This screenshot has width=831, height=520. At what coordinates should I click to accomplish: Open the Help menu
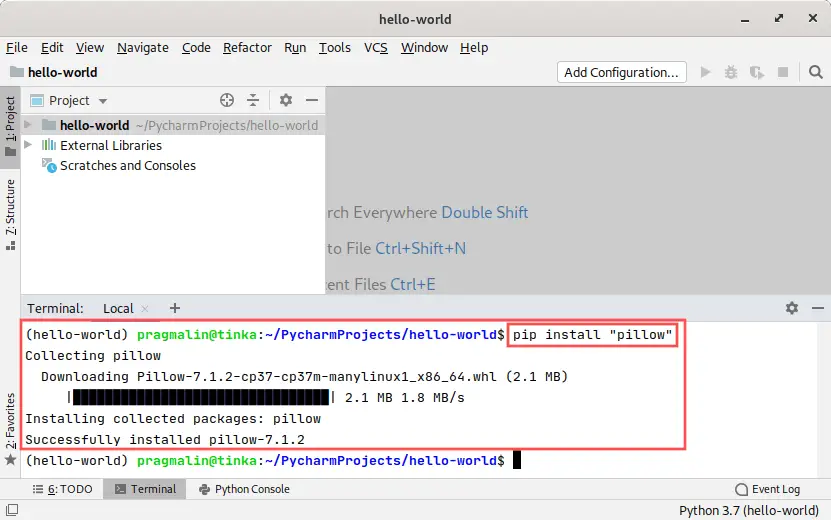474,48
